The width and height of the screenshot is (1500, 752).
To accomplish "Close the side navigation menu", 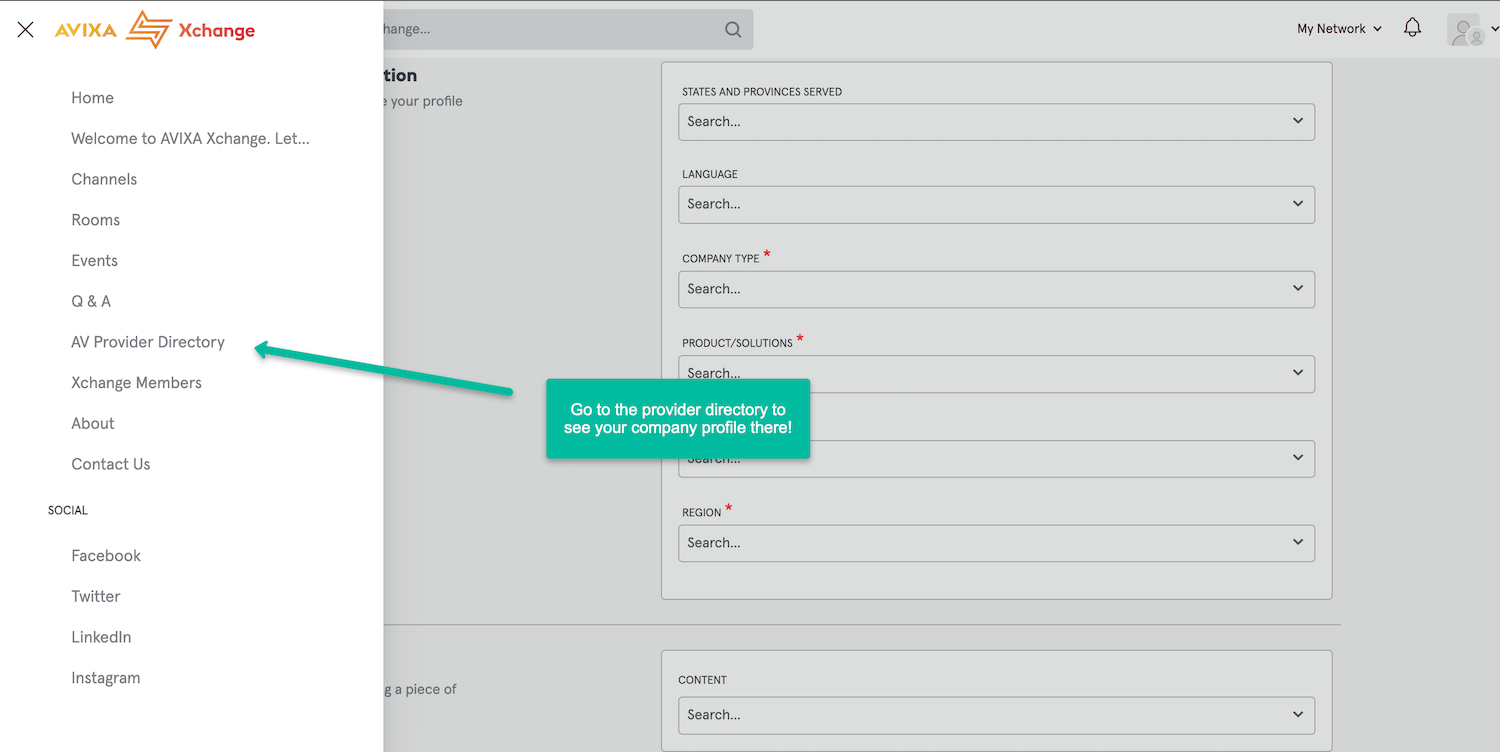I will tap(26, 30).
